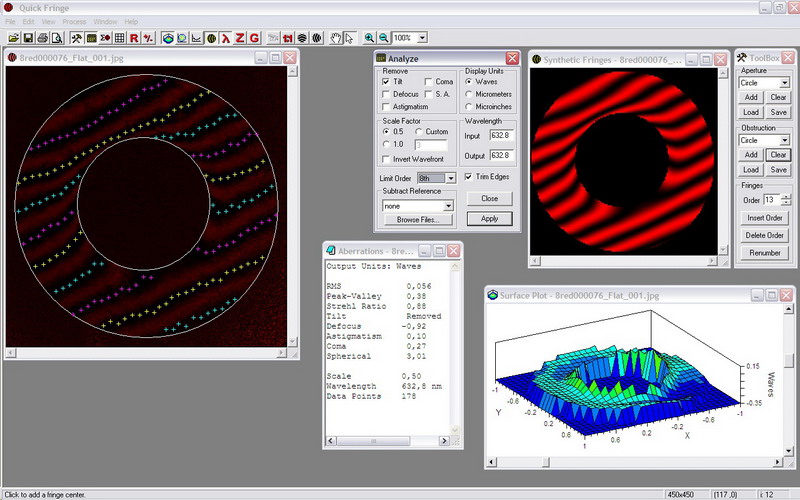800x500 pixels.
Task: Open the Edit menu
Action: [x=29, y=22]
